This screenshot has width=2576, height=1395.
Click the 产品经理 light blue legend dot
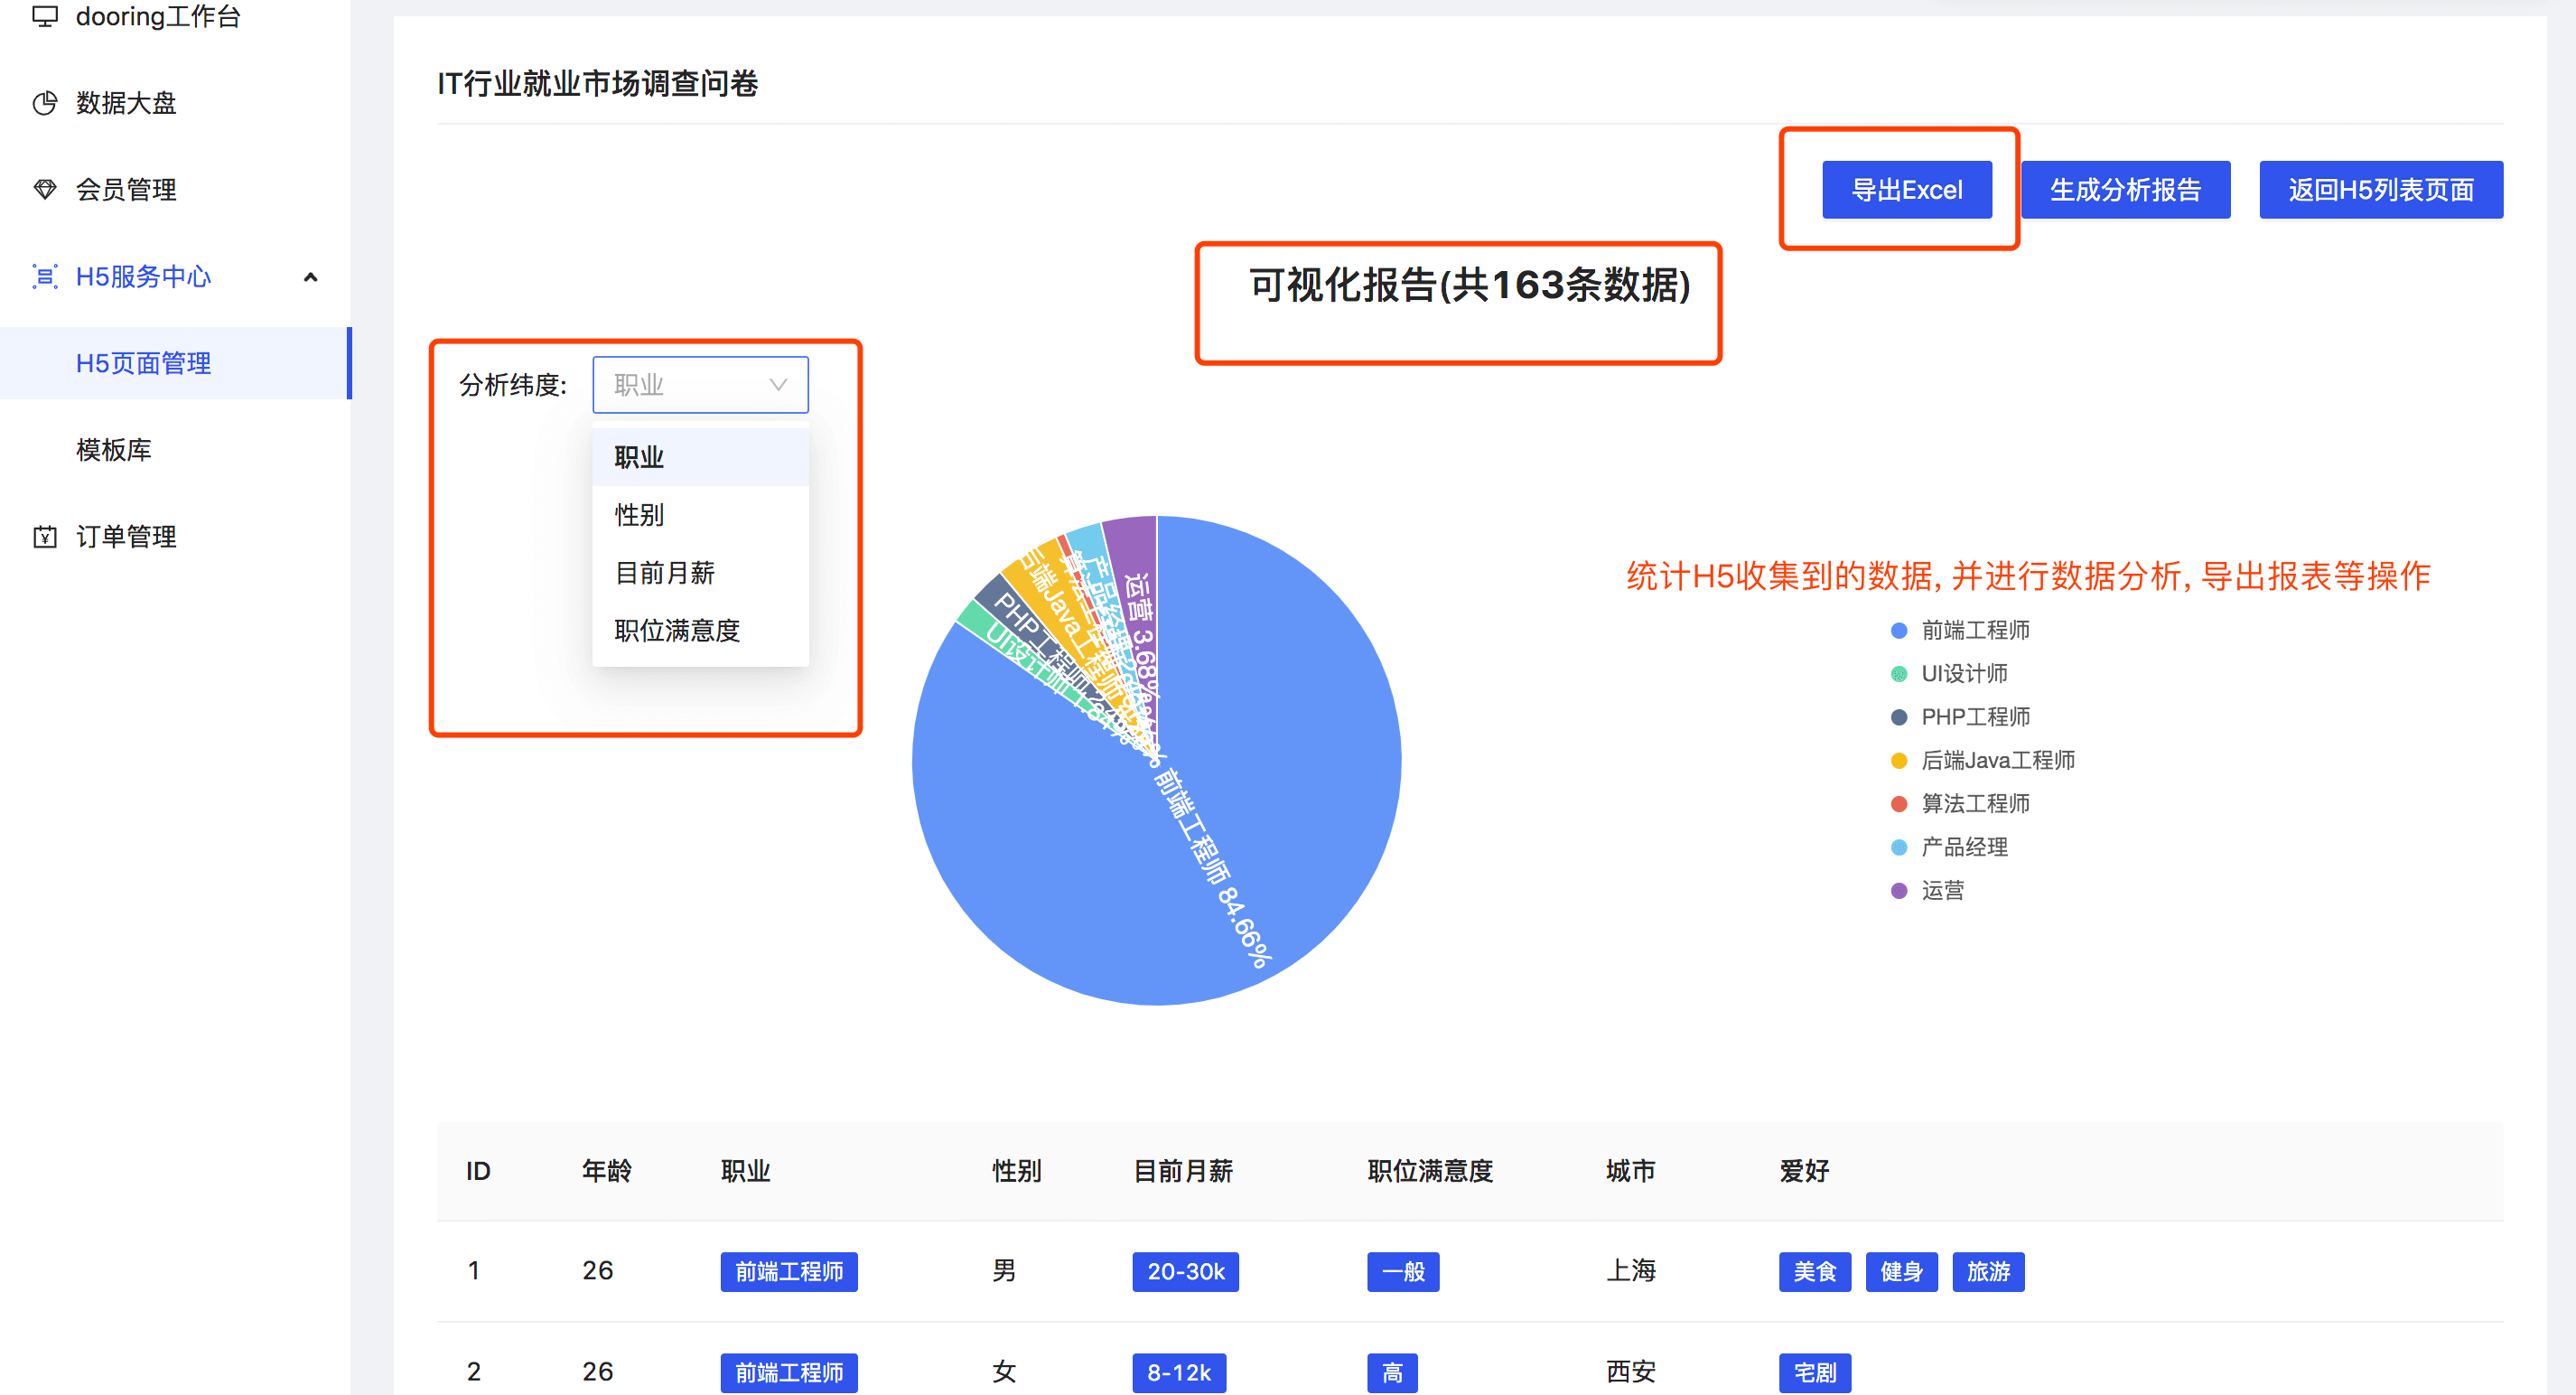1899,848
